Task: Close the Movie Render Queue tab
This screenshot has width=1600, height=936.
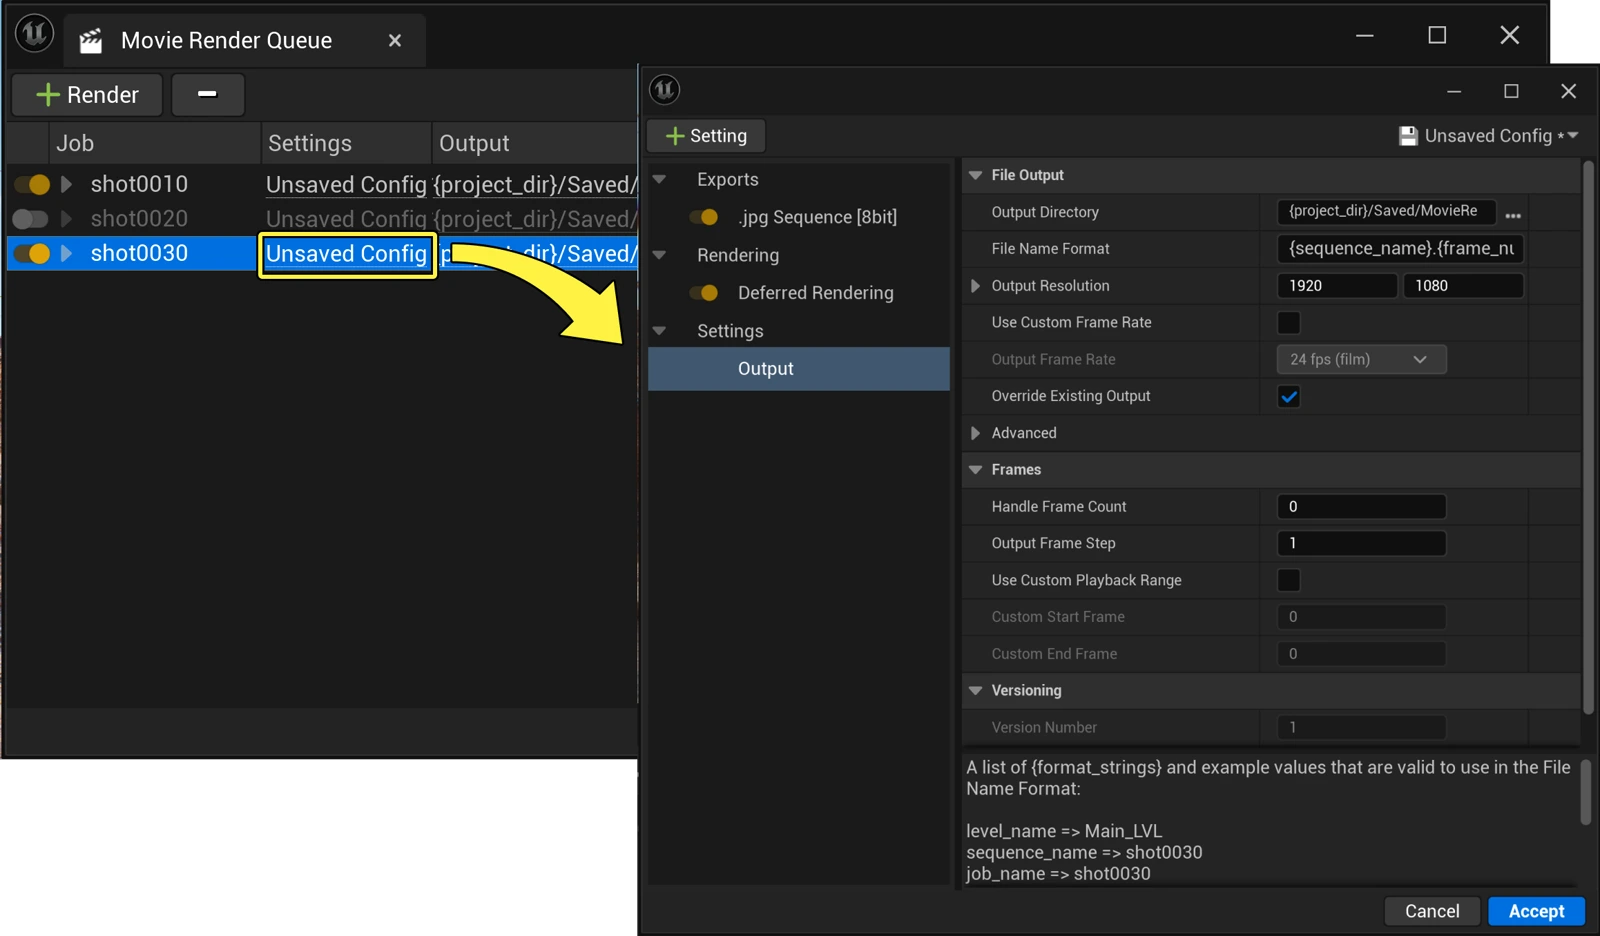Action: (x=395, y=40)
